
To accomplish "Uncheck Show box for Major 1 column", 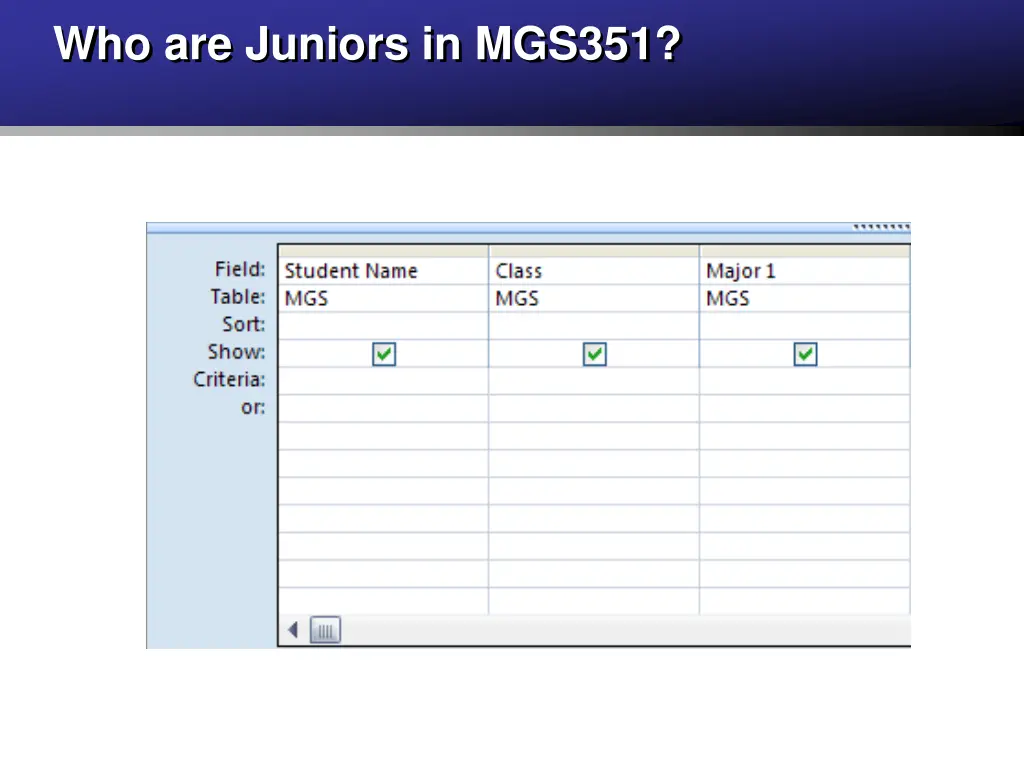I will coord(805,354).
